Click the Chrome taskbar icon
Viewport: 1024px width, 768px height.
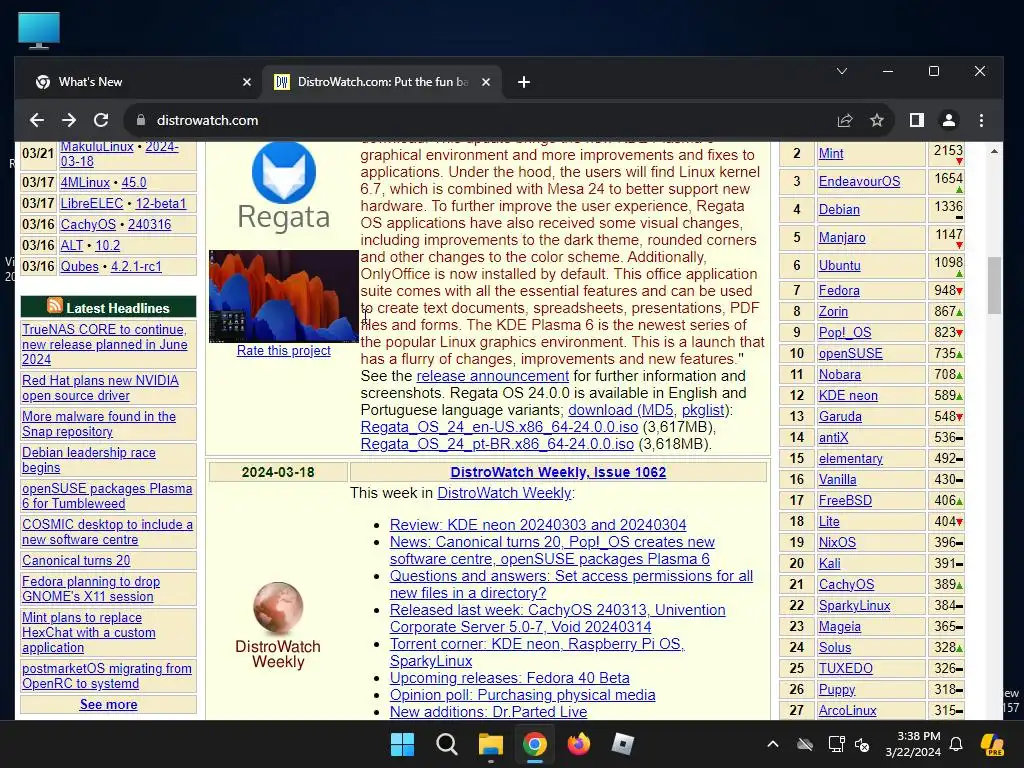tap(534, 744)
